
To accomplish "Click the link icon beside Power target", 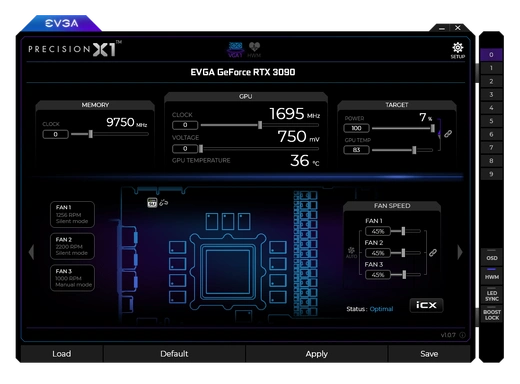I will [x=448, y=134].
